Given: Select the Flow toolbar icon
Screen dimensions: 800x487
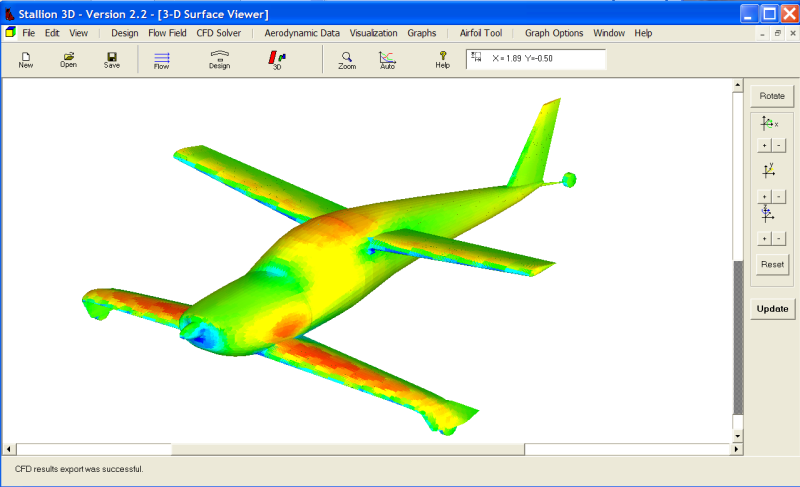Looking at the screenshot, I should 162,61.
